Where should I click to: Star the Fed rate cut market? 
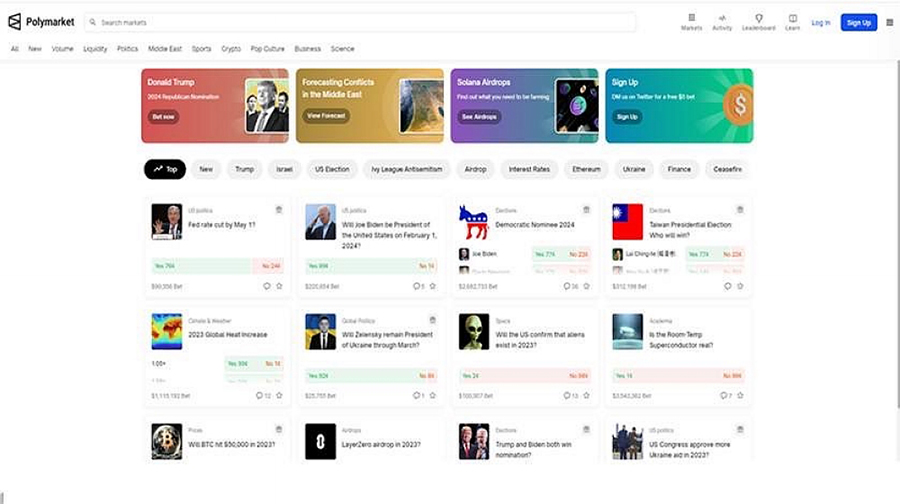tap(279, 286)
